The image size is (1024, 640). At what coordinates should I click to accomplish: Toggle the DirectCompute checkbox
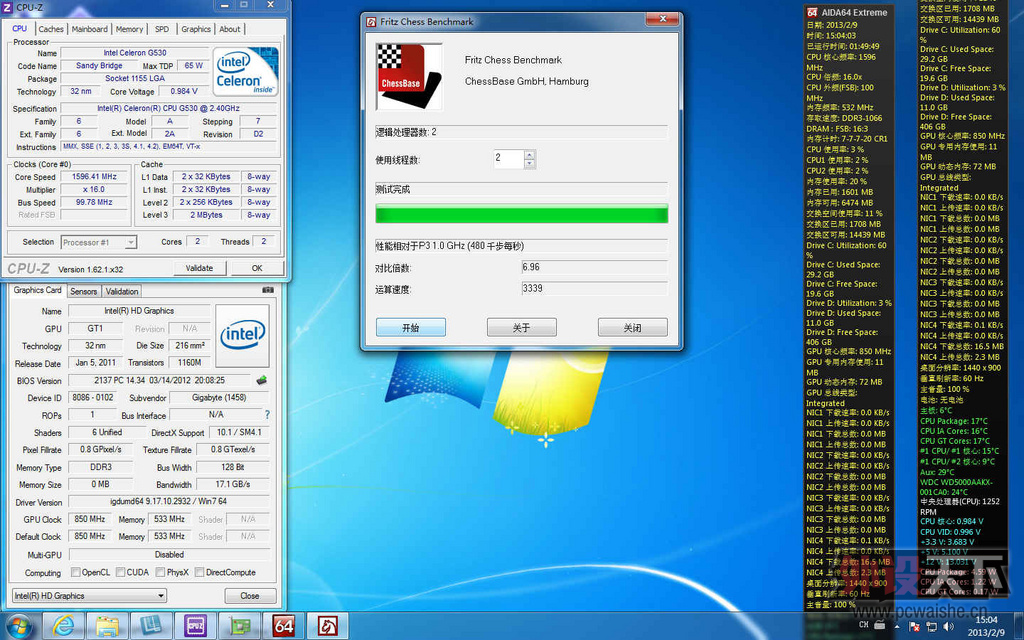(x=199, y=572)
